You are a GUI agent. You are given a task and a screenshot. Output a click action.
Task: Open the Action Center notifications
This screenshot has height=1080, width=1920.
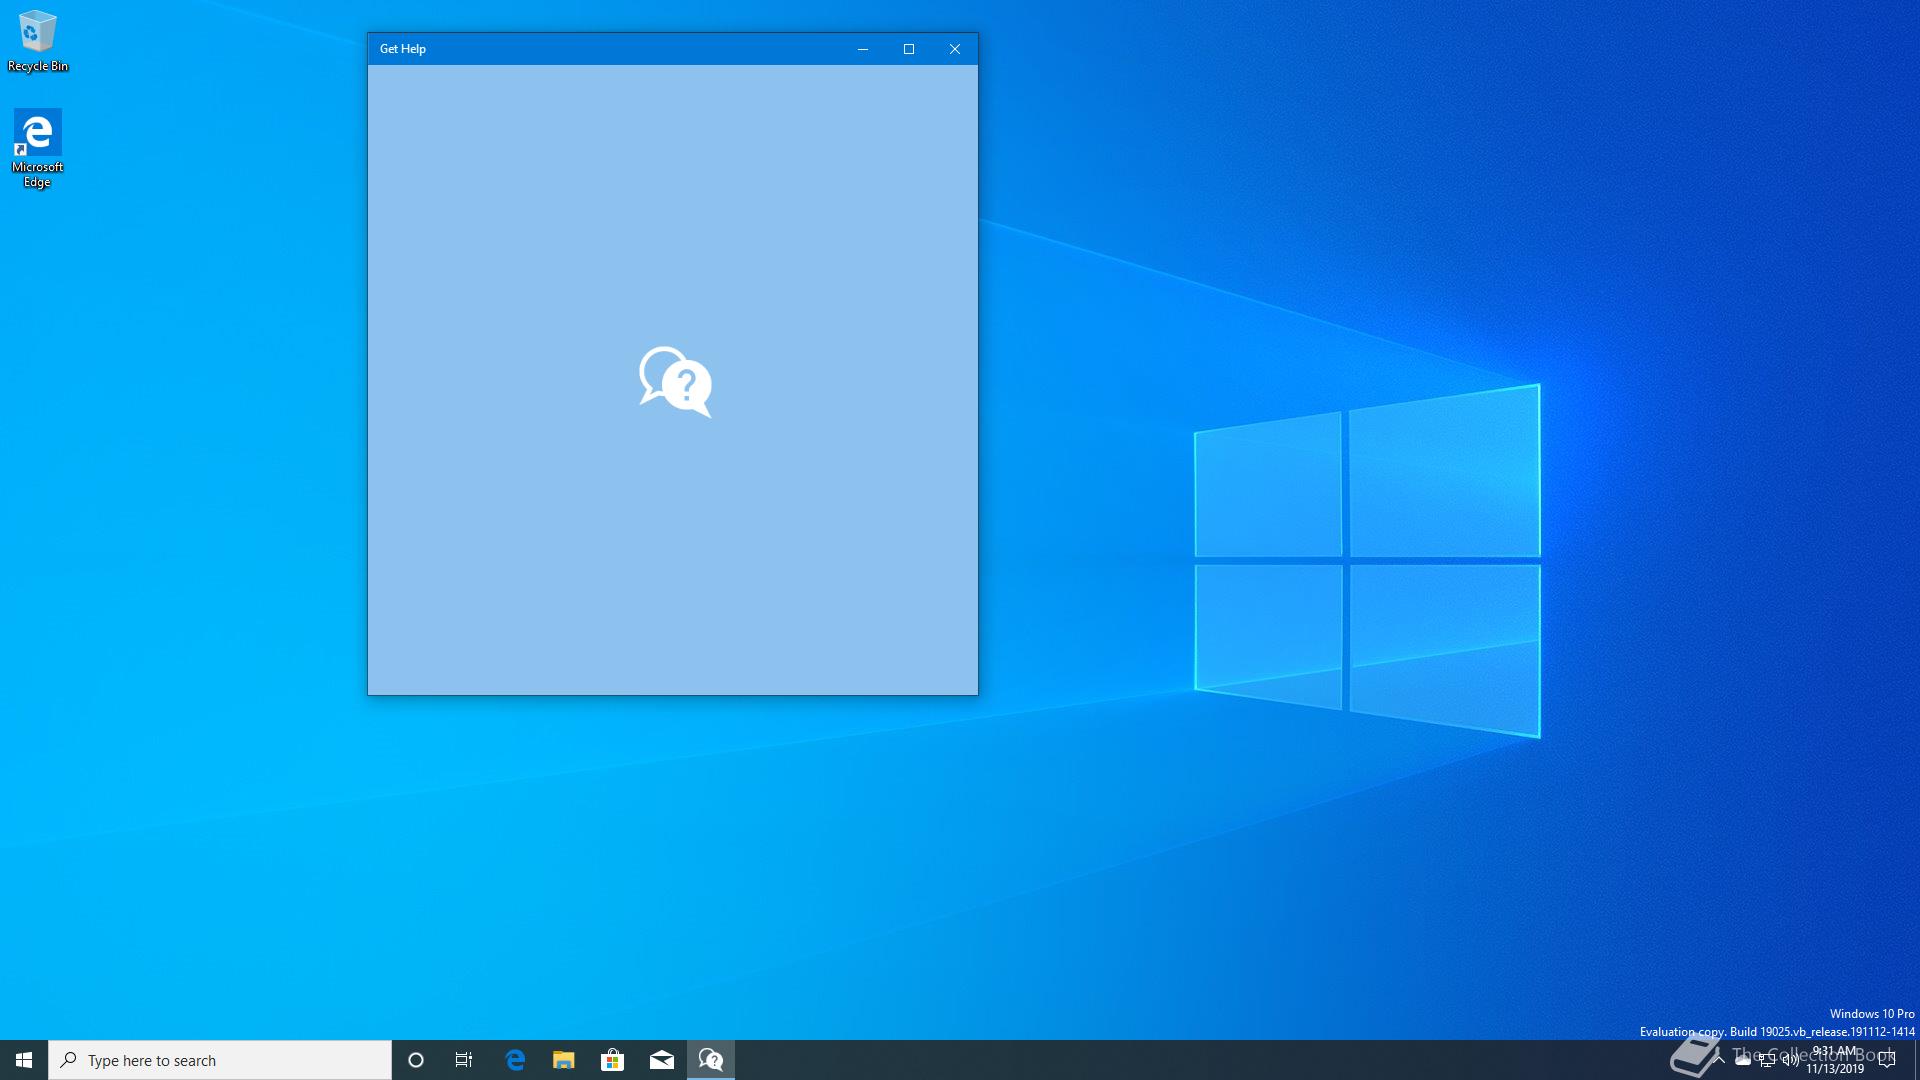click(x=1887, y=1060)
